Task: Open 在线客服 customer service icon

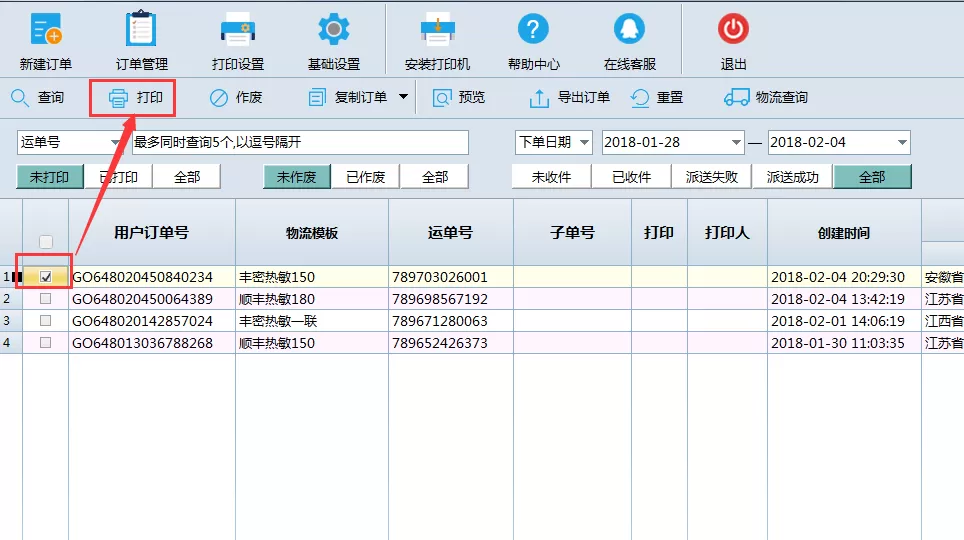Action: 630,29
